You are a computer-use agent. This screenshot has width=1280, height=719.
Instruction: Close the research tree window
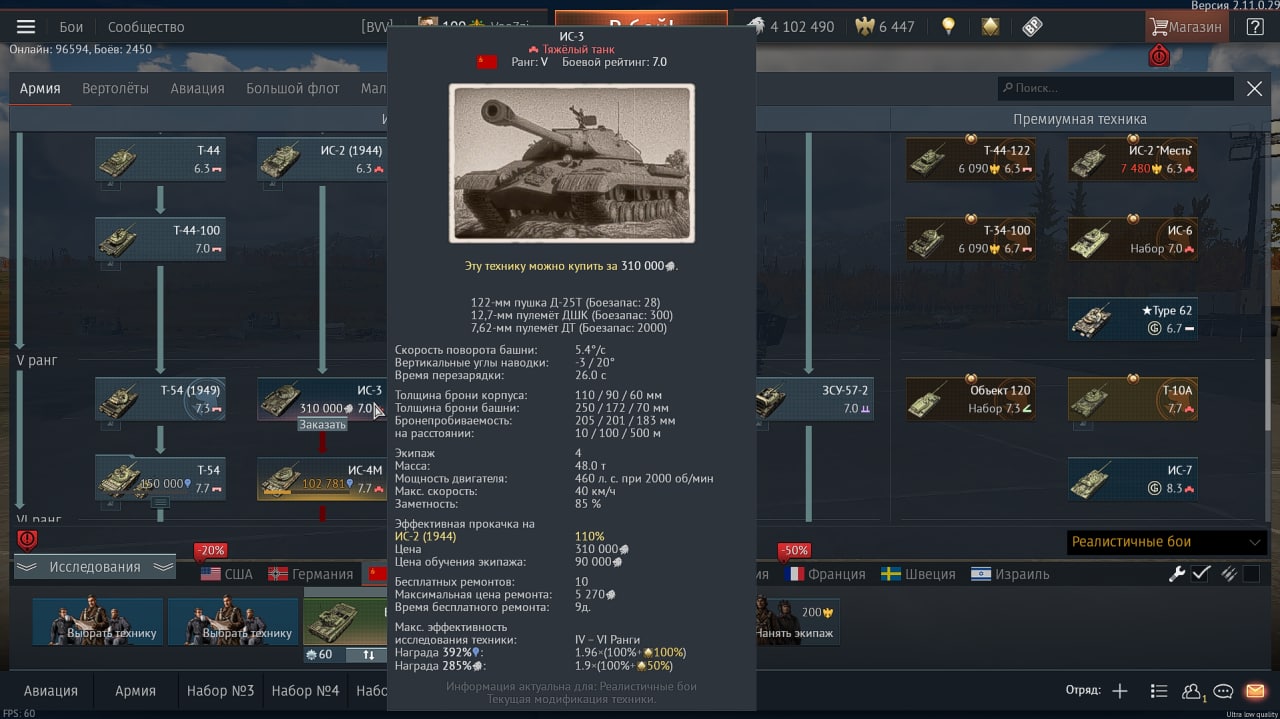1254,89
